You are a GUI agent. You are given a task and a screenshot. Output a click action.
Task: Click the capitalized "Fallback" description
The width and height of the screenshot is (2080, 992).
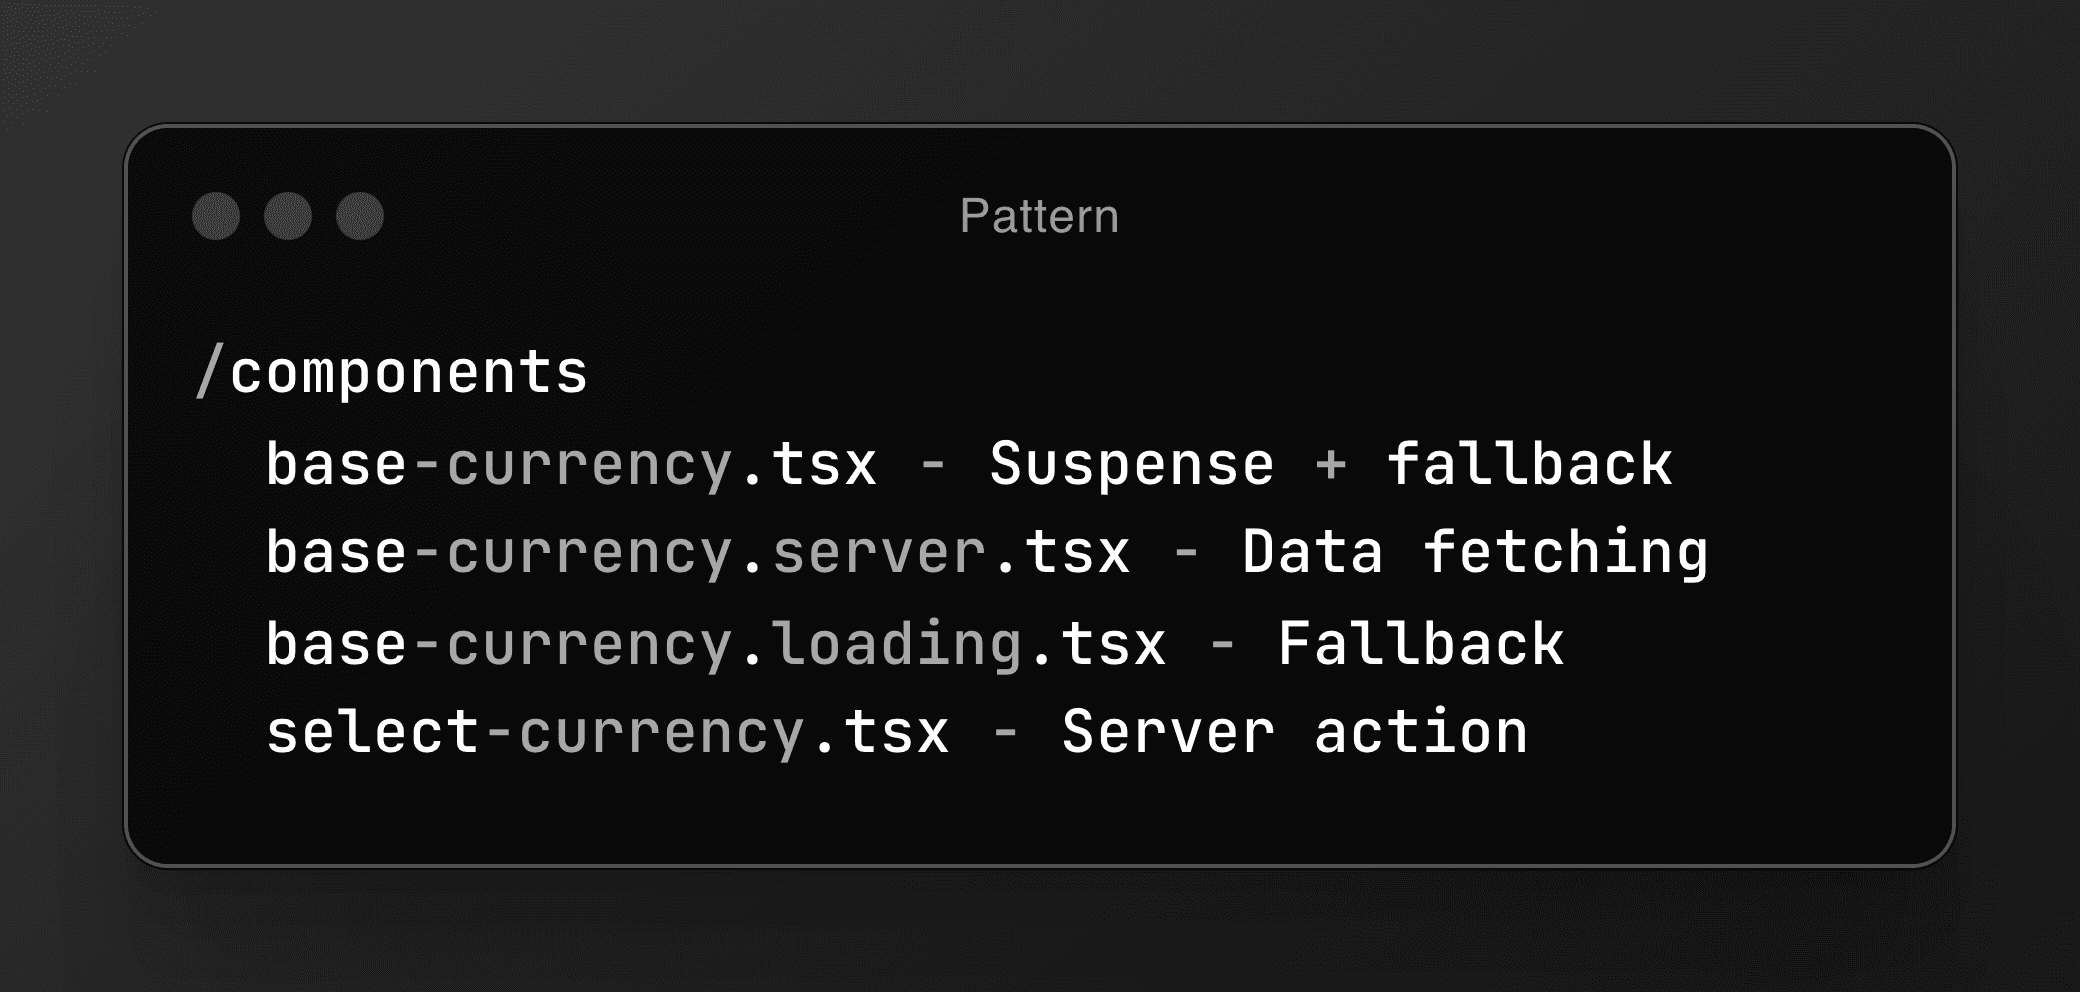(1420, 643)
